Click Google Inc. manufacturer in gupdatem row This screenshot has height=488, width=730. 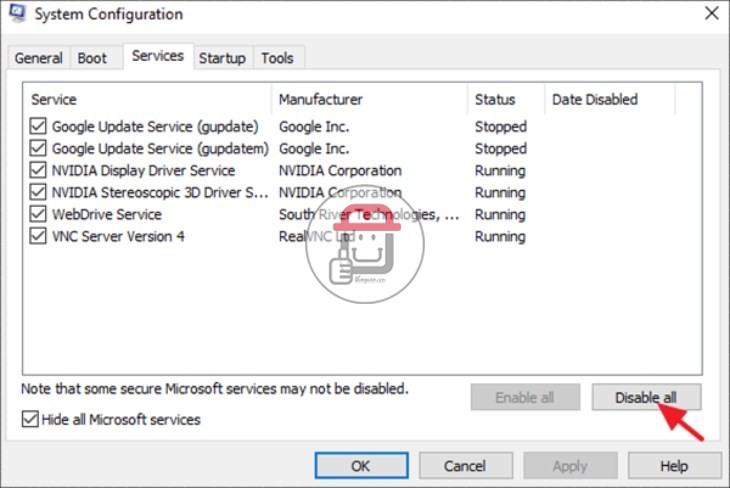(x=314, y=149)
